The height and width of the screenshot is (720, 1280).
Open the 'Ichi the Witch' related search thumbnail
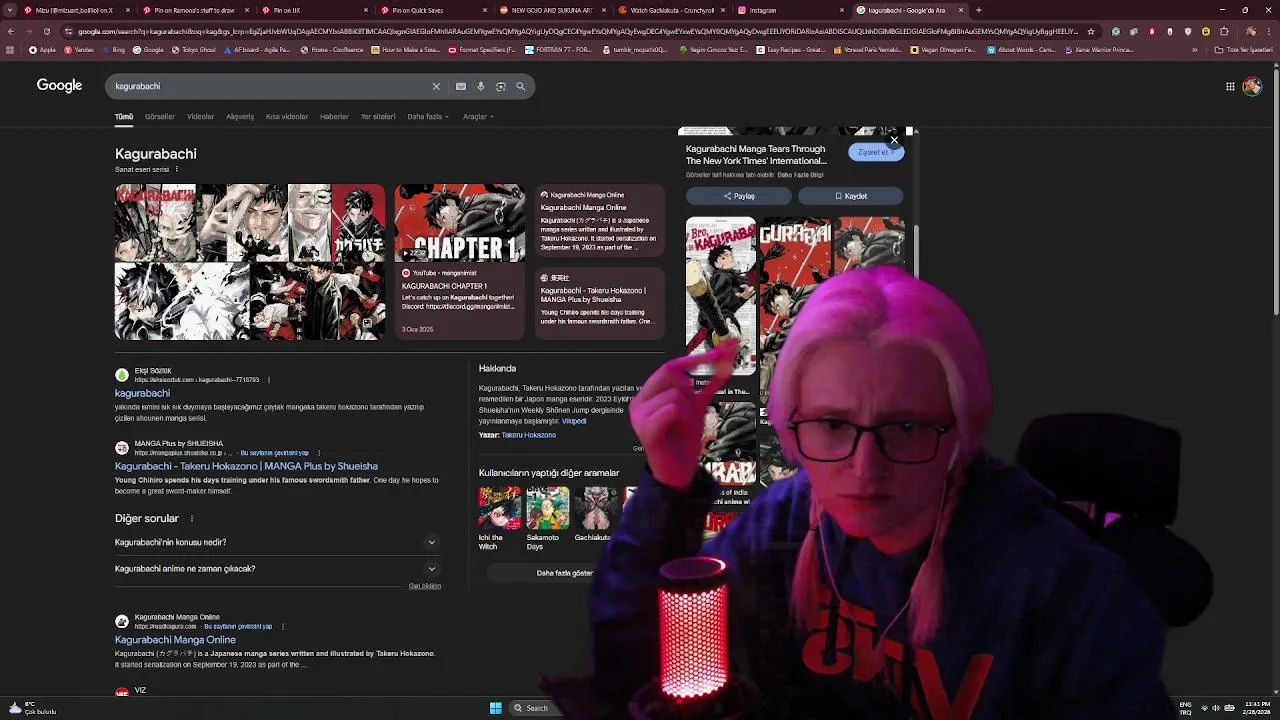tap(500, 508)
